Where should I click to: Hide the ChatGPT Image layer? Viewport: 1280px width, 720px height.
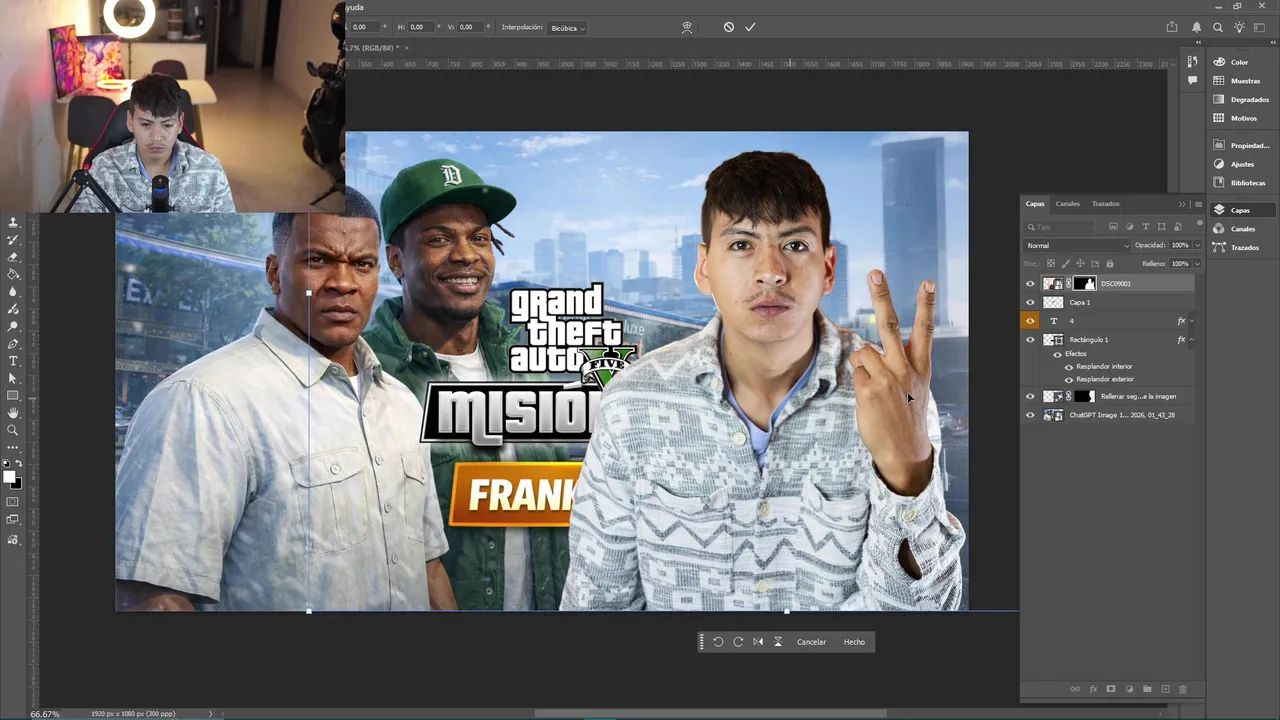[1030, 415]
